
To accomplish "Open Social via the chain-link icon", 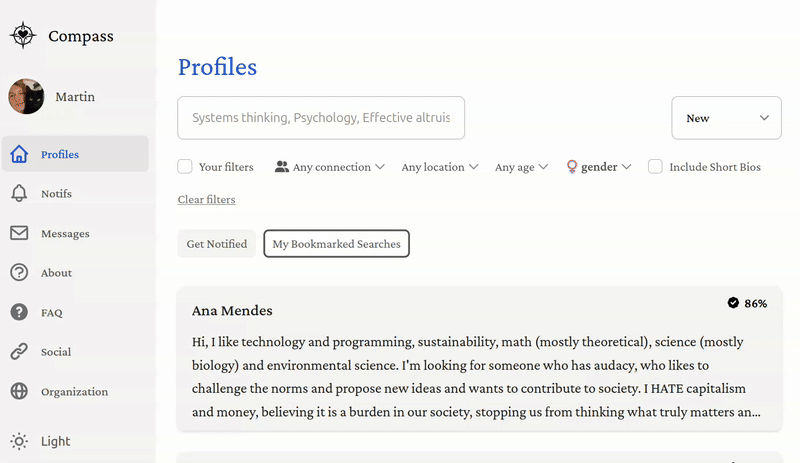I will point(18,351).
